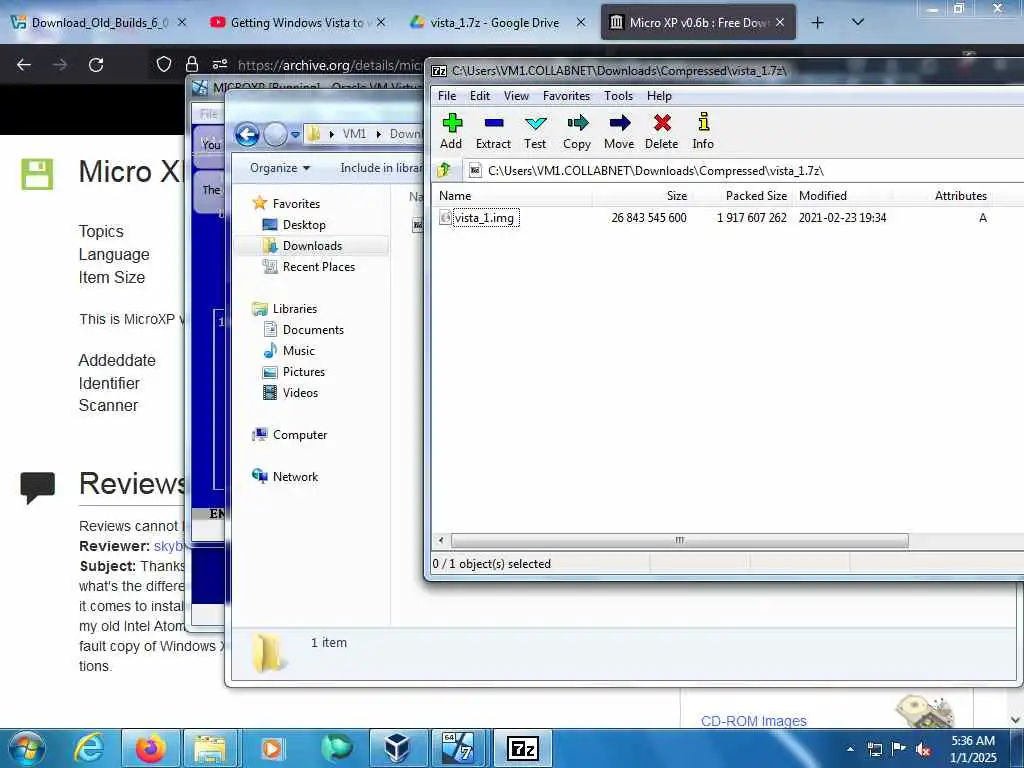Open the Info tool in 7-Zip

tap(703, 131)
